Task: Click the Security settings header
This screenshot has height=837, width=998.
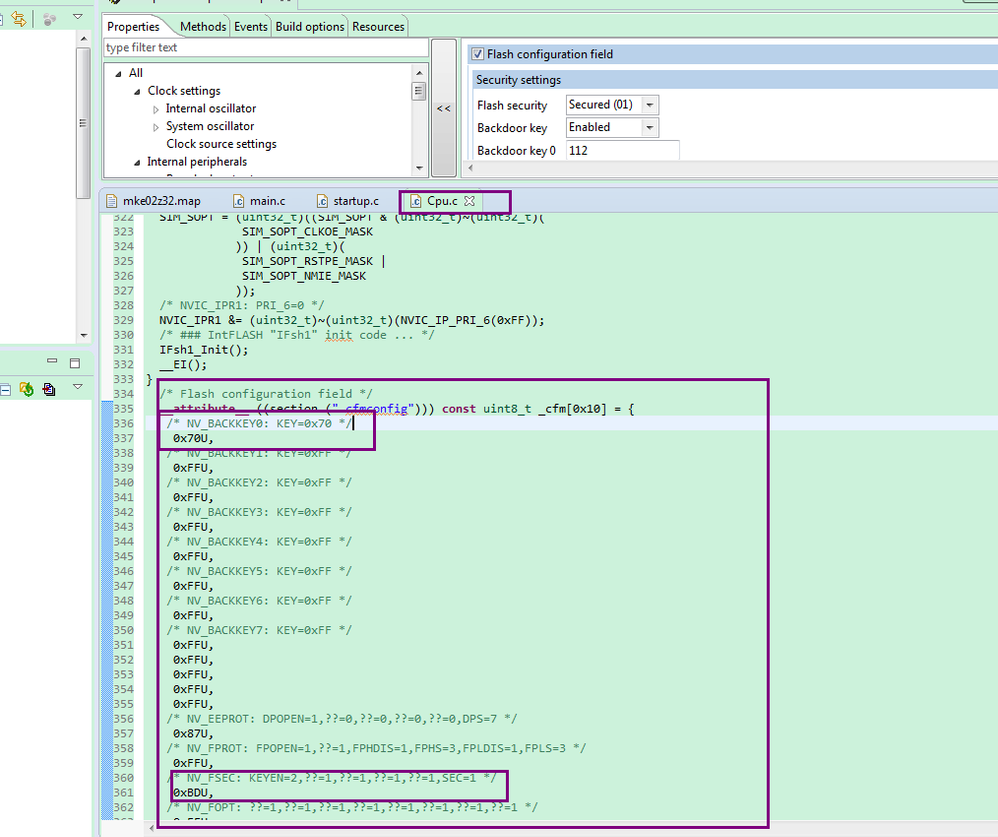Action: tap(518, 80)
